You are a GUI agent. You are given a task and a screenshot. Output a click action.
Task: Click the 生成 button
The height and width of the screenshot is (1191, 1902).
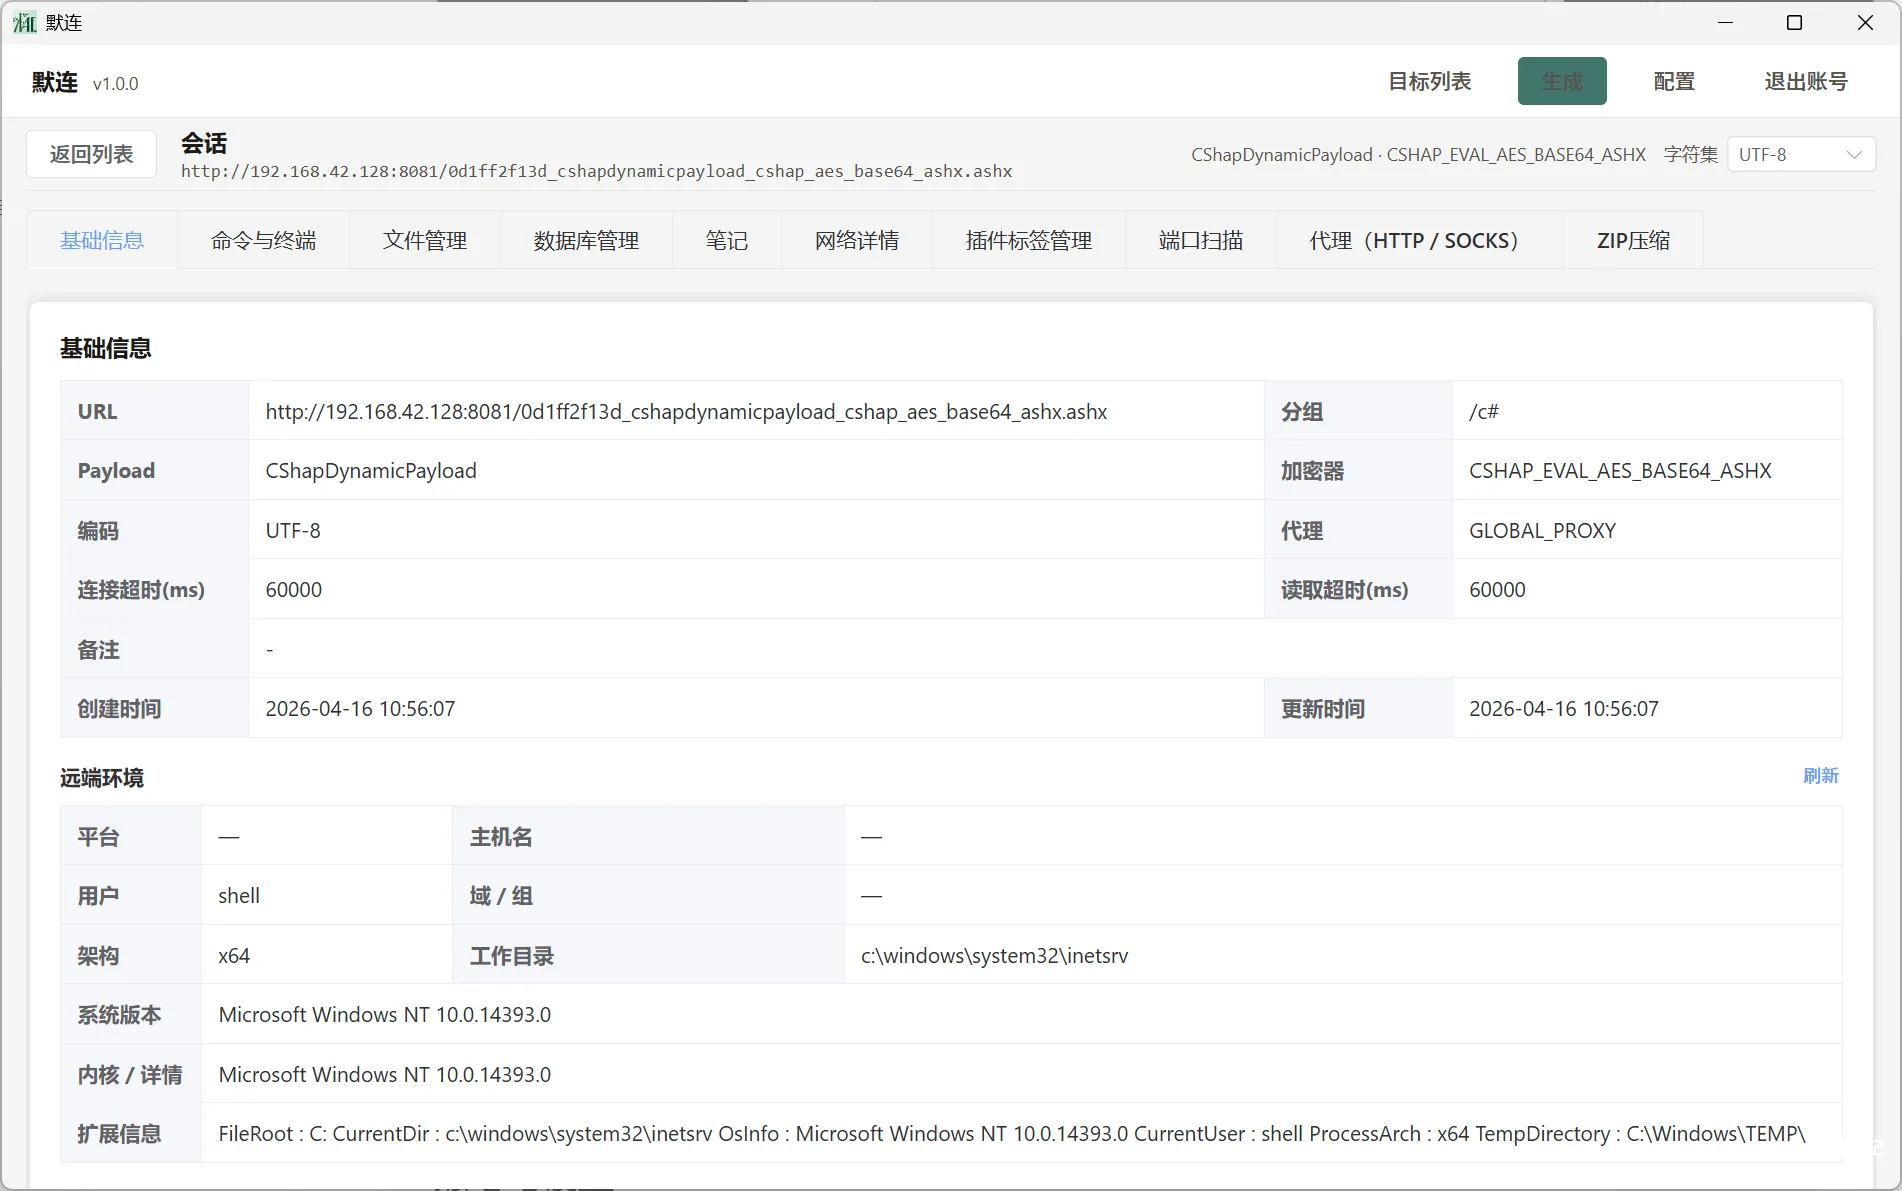click(1562, 81)
